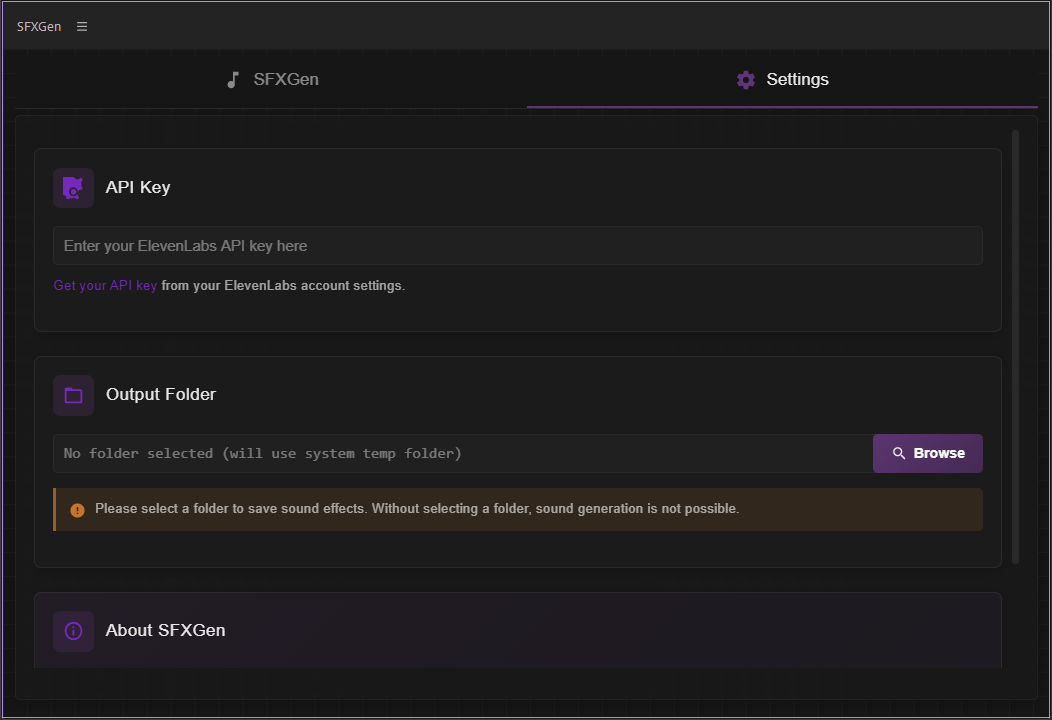Click the About SFXGen info icon
This screenshot has width=1052, height=720.
[x=73, y=631]
